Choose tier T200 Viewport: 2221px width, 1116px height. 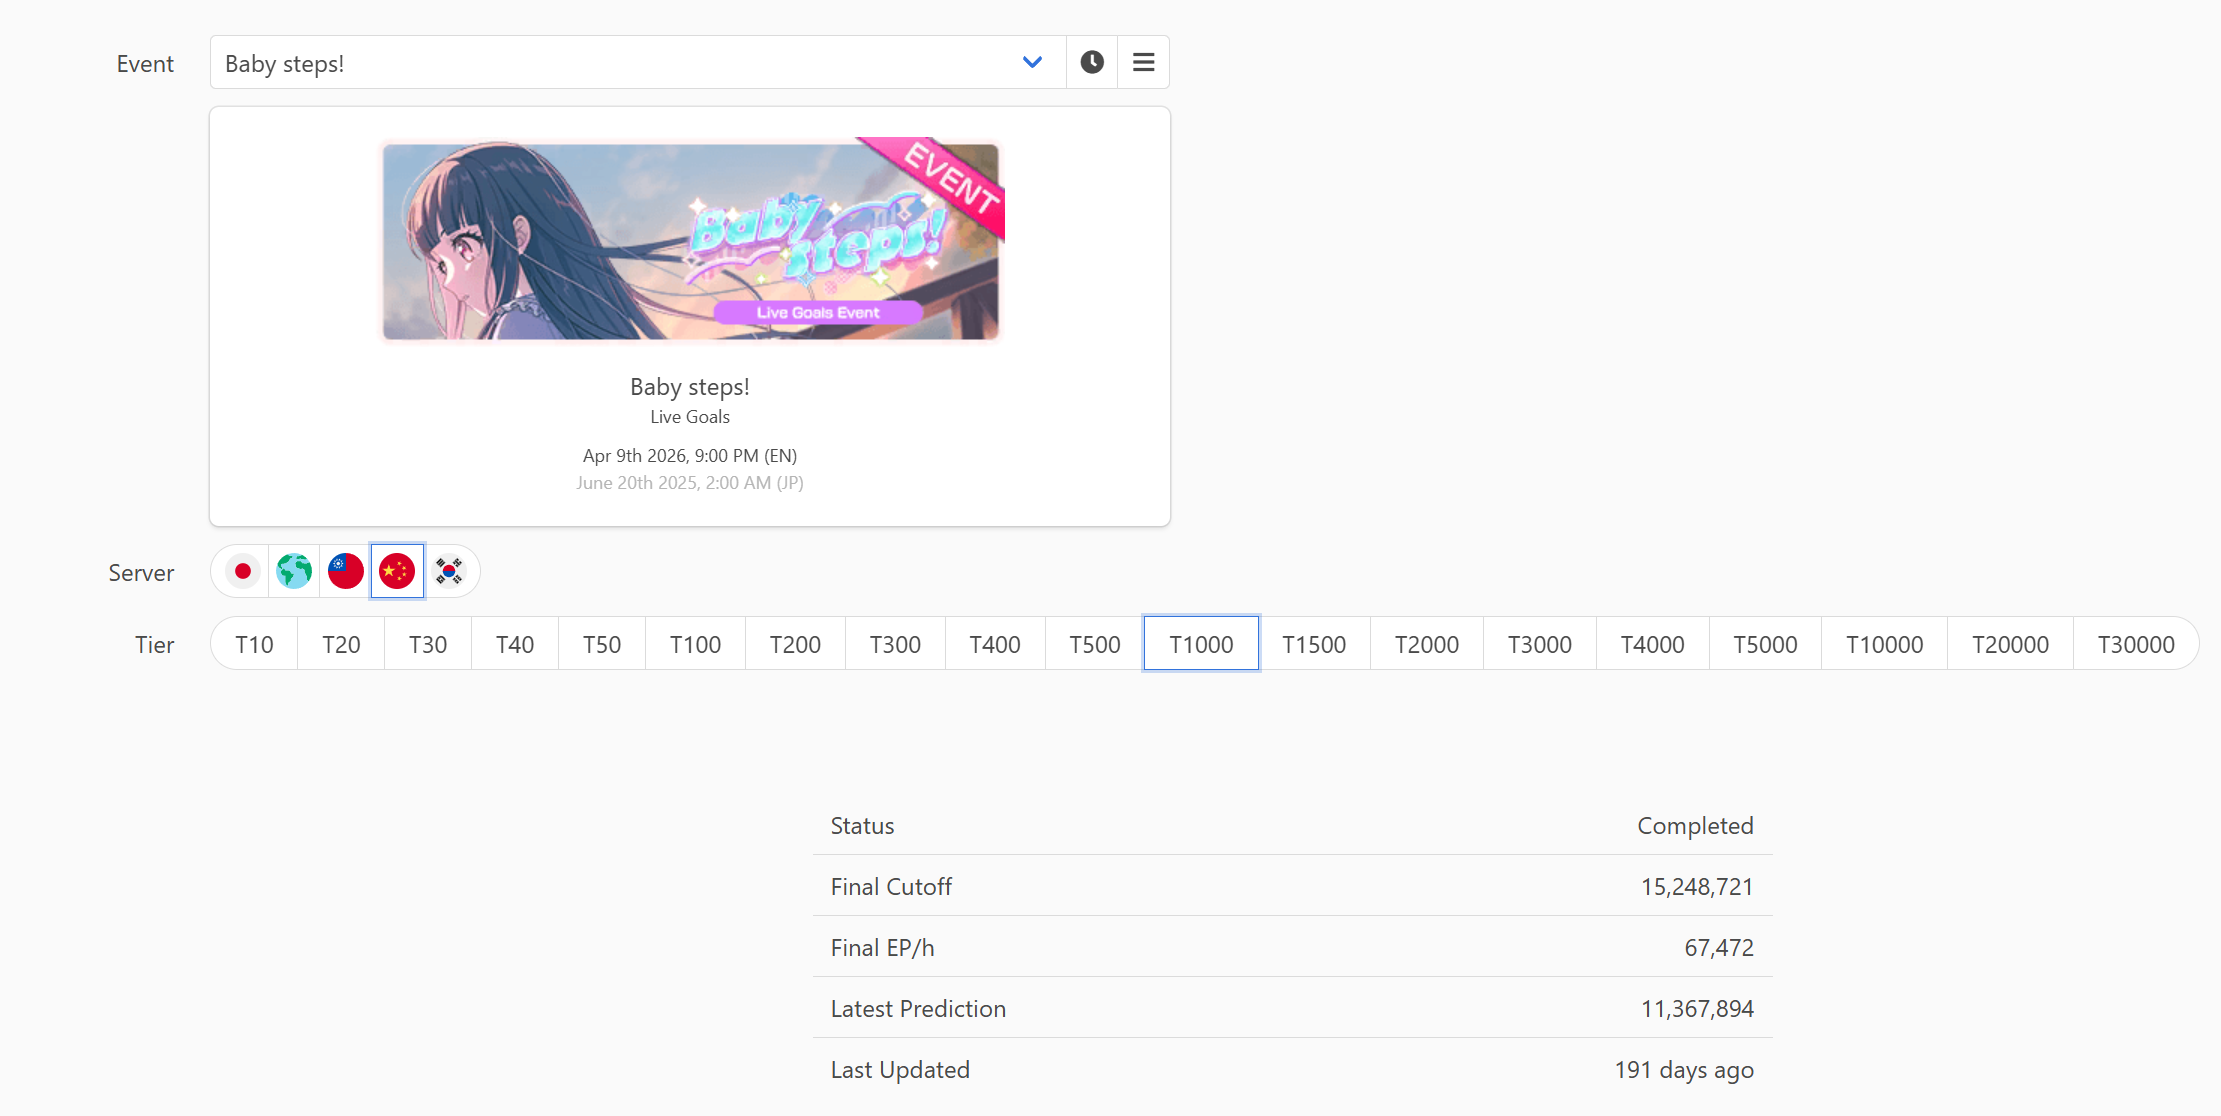coord(795,644)
